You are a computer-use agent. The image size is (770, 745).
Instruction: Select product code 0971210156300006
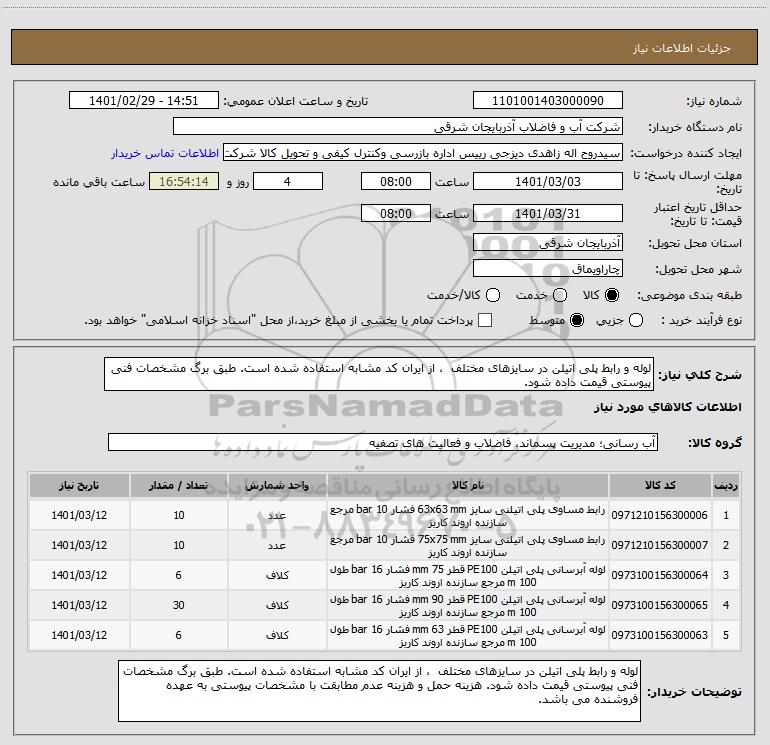pyautogui.click(x=660, y=515)
